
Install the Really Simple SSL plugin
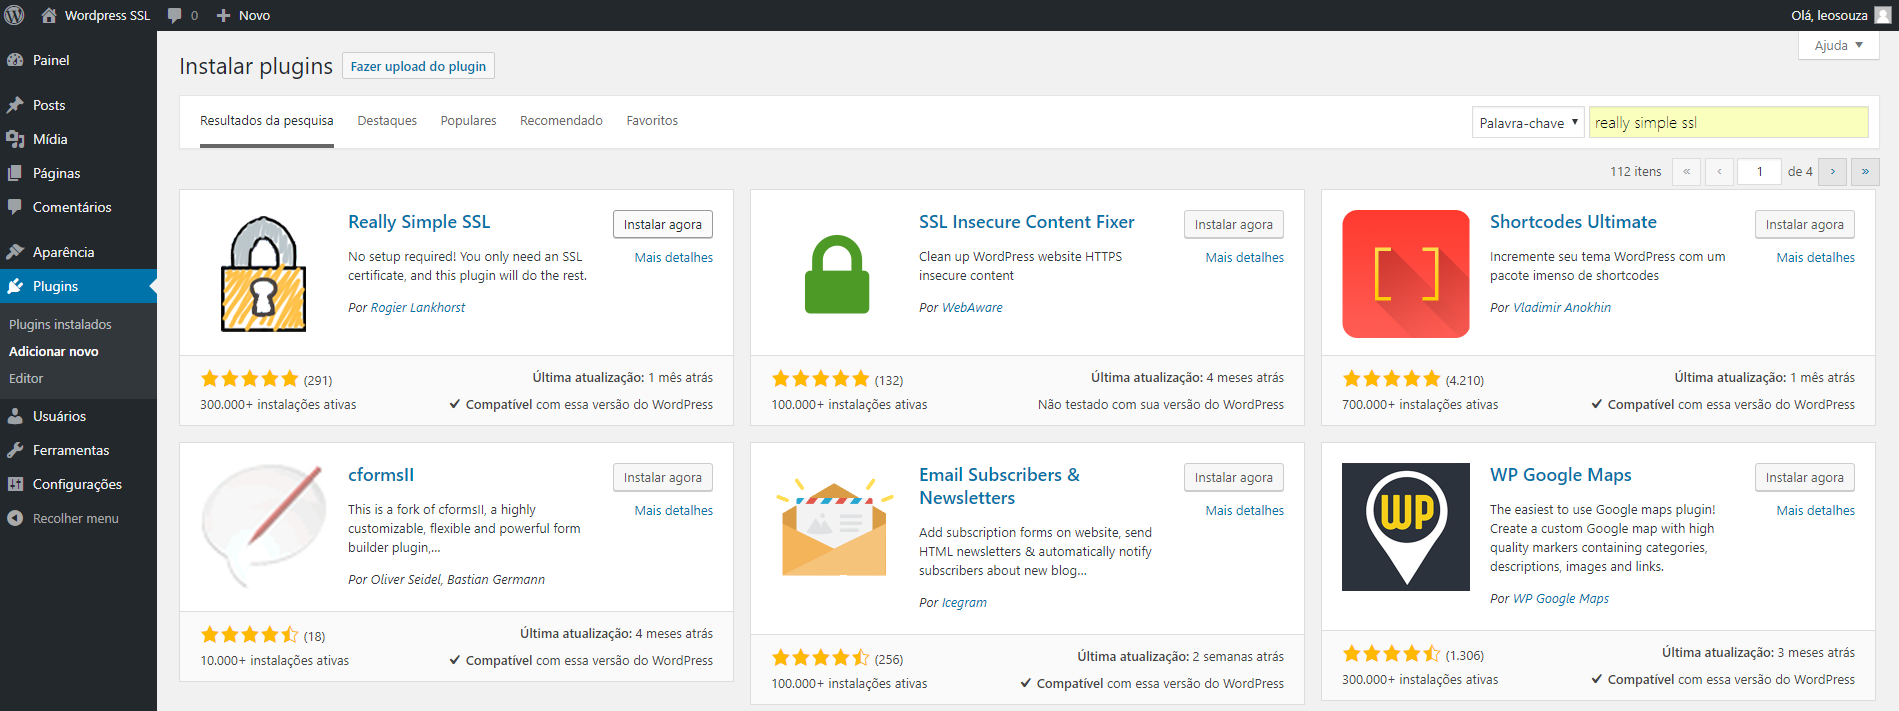click(662, 225)
